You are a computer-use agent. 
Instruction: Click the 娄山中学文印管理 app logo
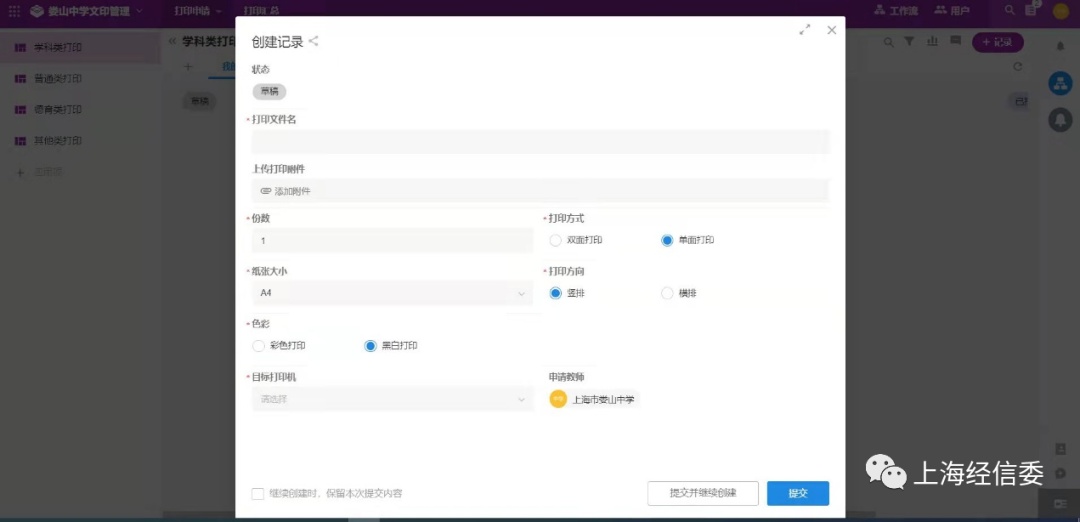[x=37, y=11]
